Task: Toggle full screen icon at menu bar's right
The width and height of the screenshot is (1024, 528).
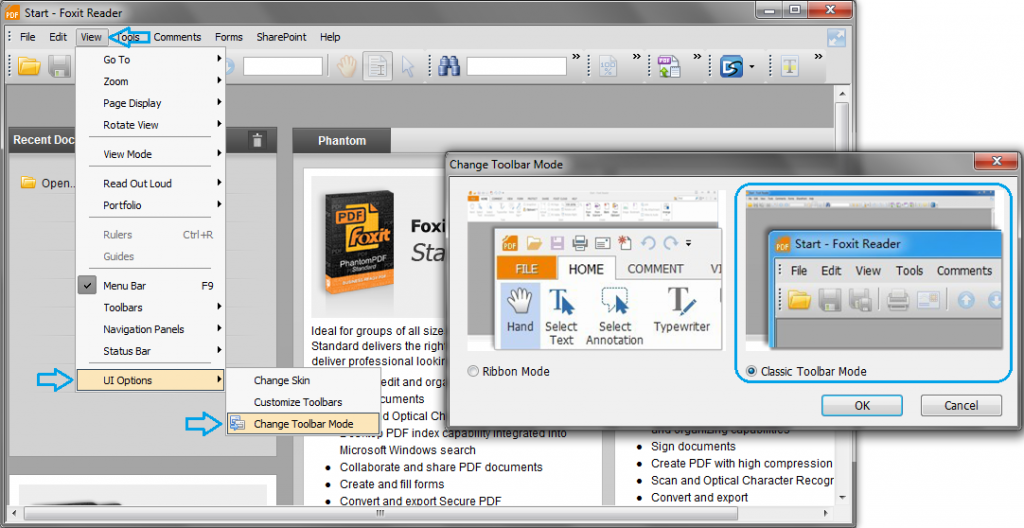Action: coord(836,38)
